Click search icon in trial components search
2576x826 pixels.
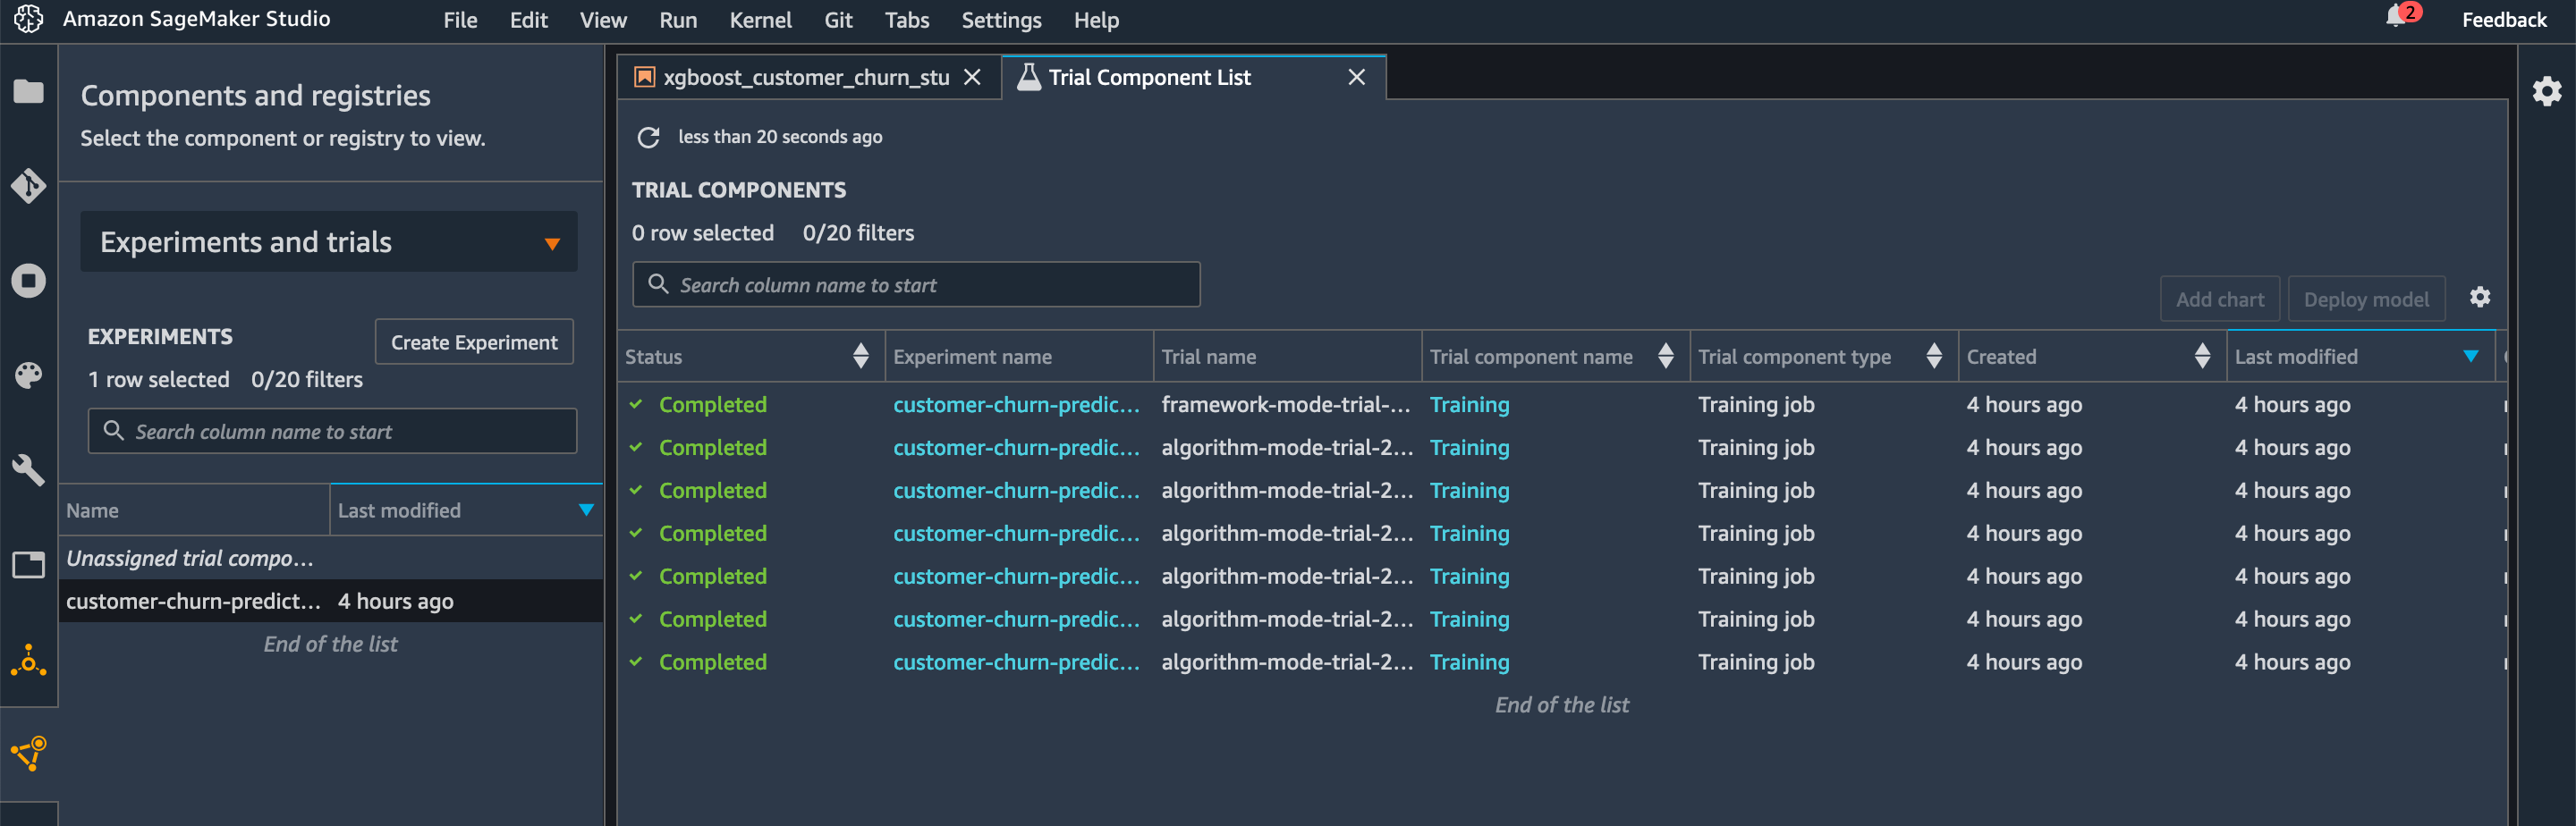point(658,284)
